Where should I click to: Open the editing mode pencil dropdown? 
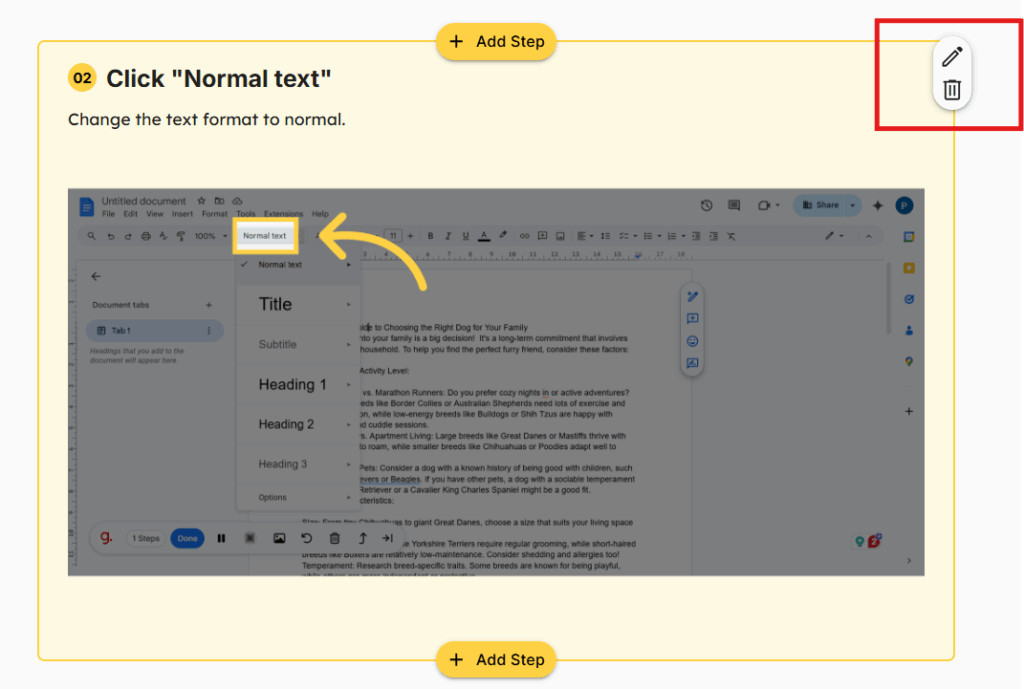click(834, 236)
